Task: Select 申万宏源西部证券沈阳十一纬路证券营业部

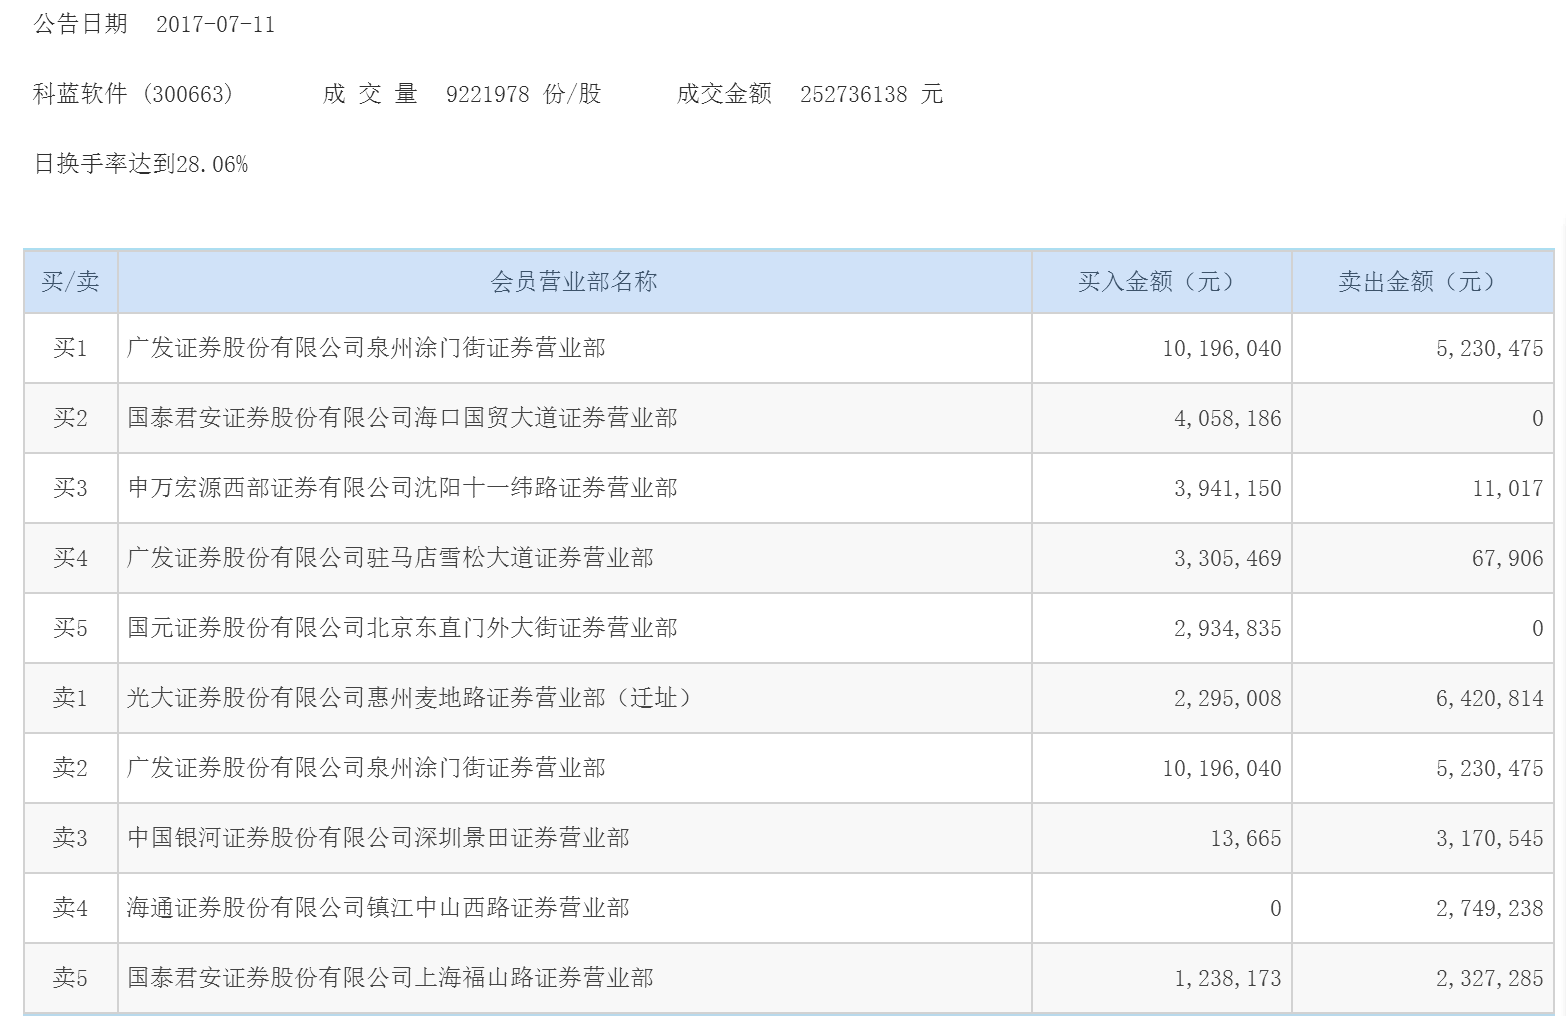Action: (x=402, y=488)
